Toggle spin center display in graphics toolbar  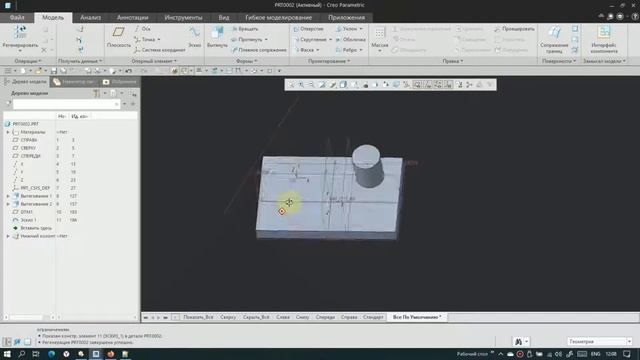tap(469, 84)
